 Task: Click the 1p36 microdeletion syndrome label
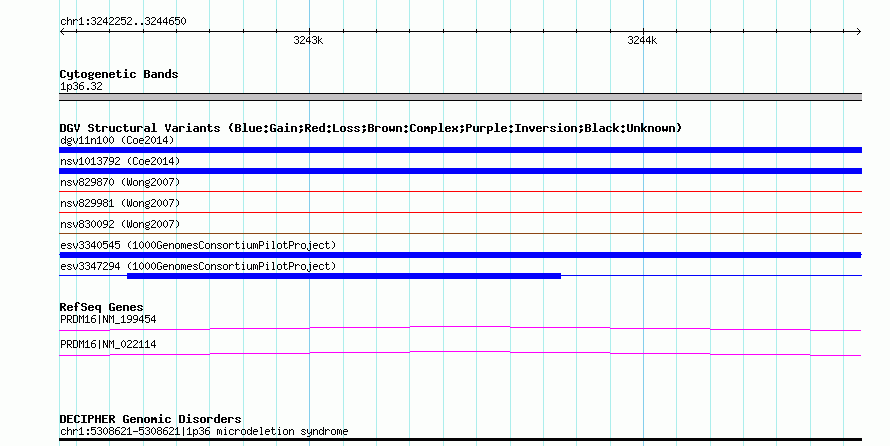[x=204, y=431]
